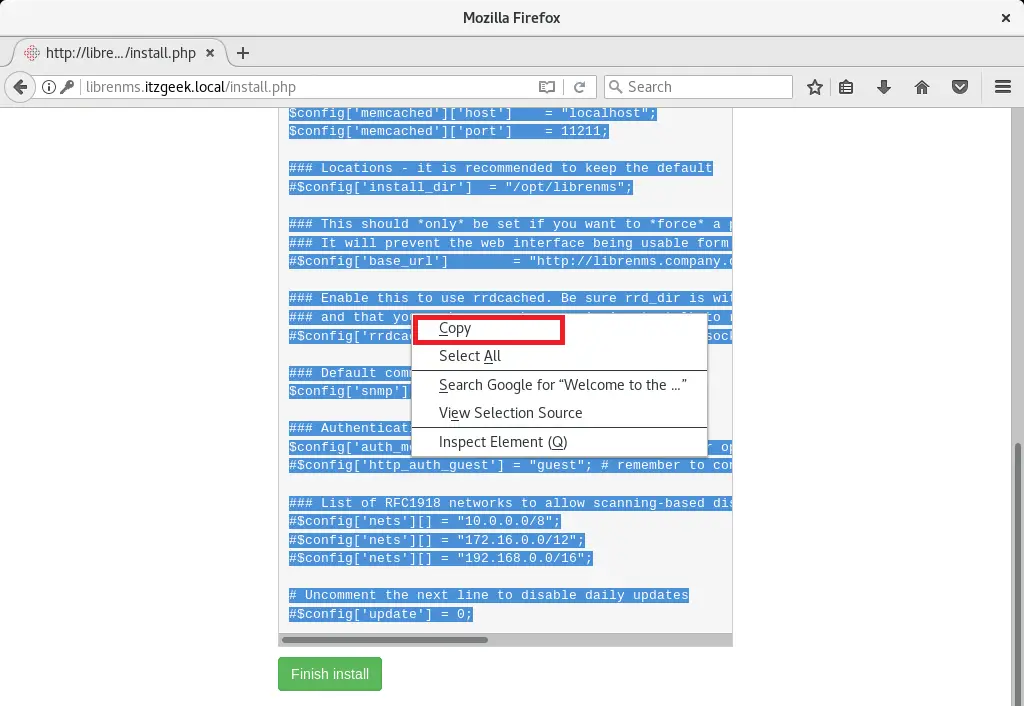Choose Select All from the context menu
The image size is (1024, 706).
559,356
